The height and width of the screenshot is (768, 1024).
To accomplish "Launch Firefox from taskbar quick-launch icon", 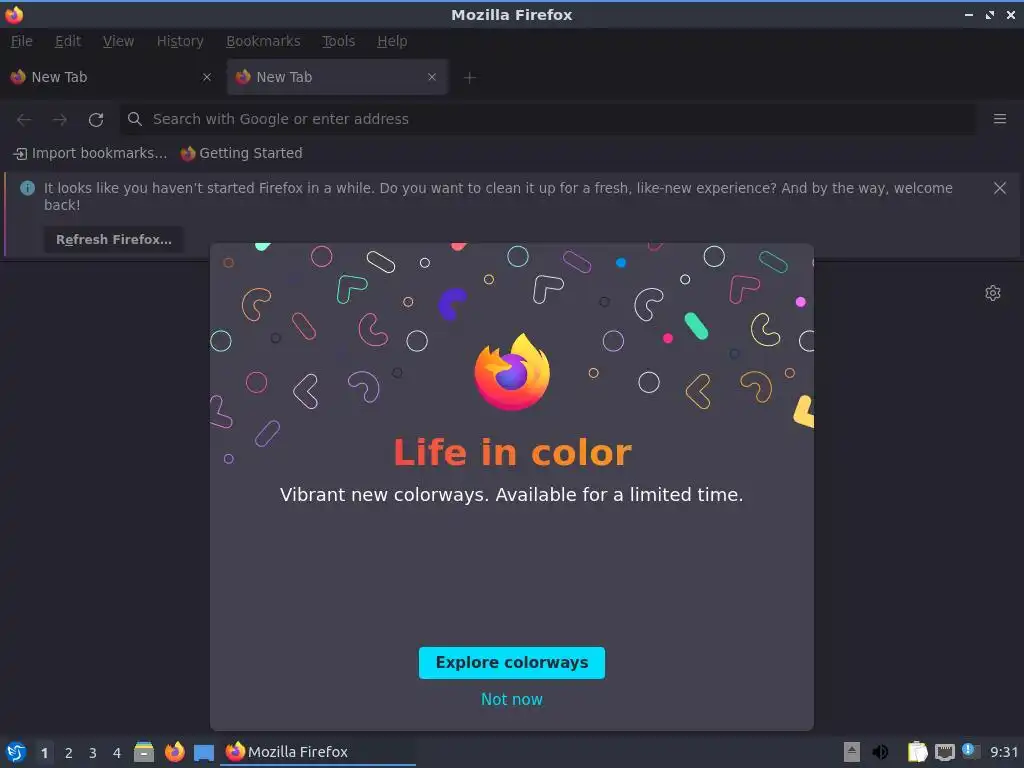I will 174,752.
